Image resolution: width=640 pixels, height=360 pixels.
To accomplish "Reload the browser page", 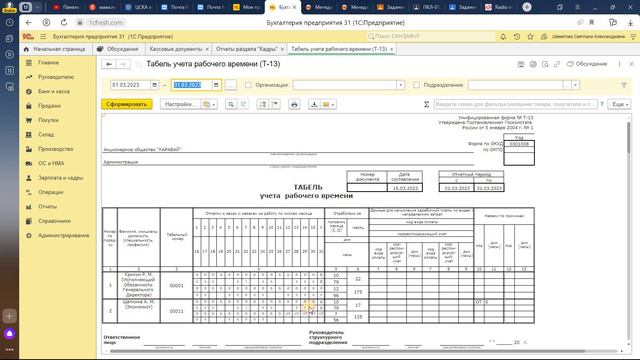I will pyautogui.click(x=64, y=22).
